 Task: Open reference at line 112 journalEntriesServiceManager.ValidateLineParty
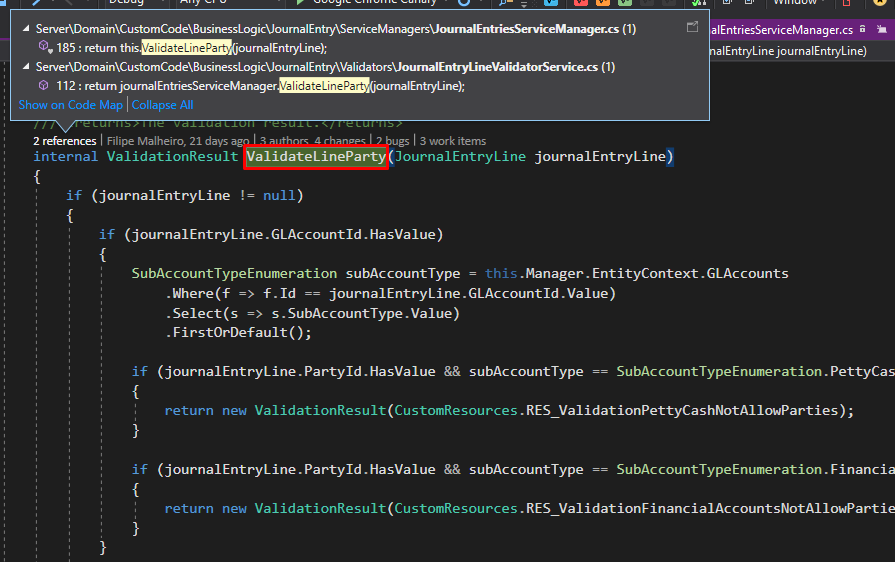[x=260, y=86]
